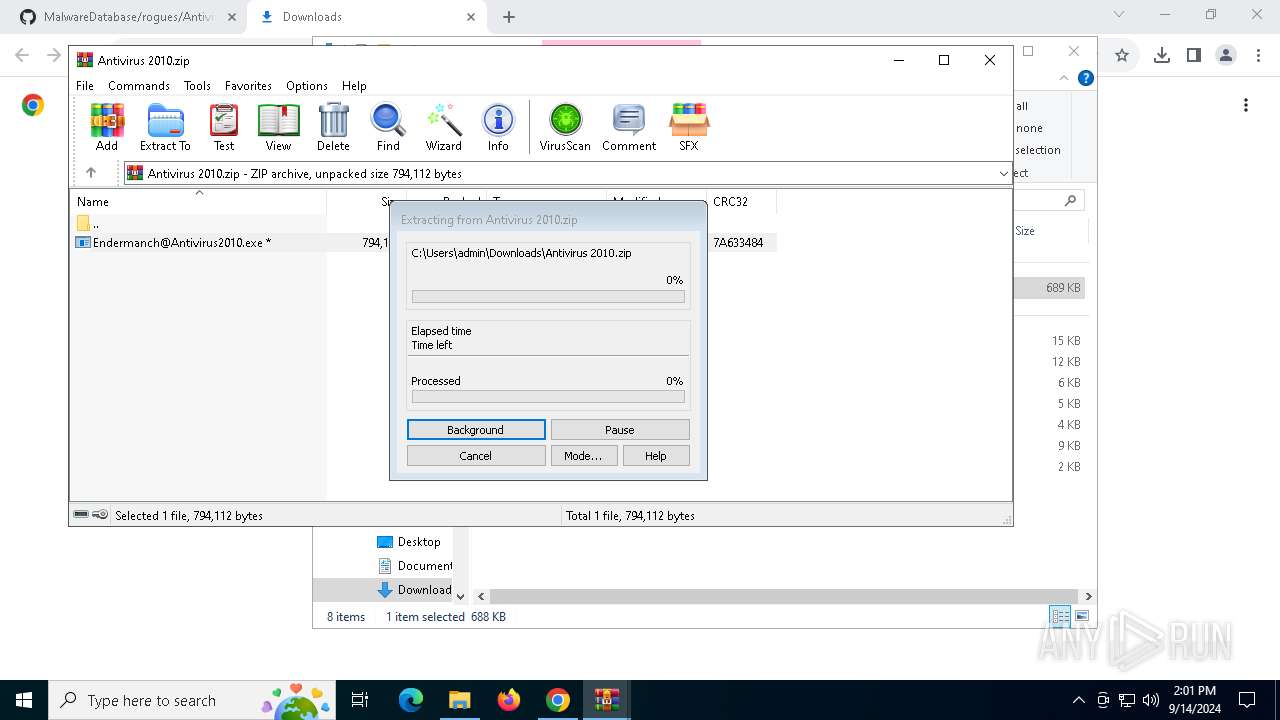Open the three-dot menu on downloads page
This screenshot has width=1280, height=720.
point(1246,105)
